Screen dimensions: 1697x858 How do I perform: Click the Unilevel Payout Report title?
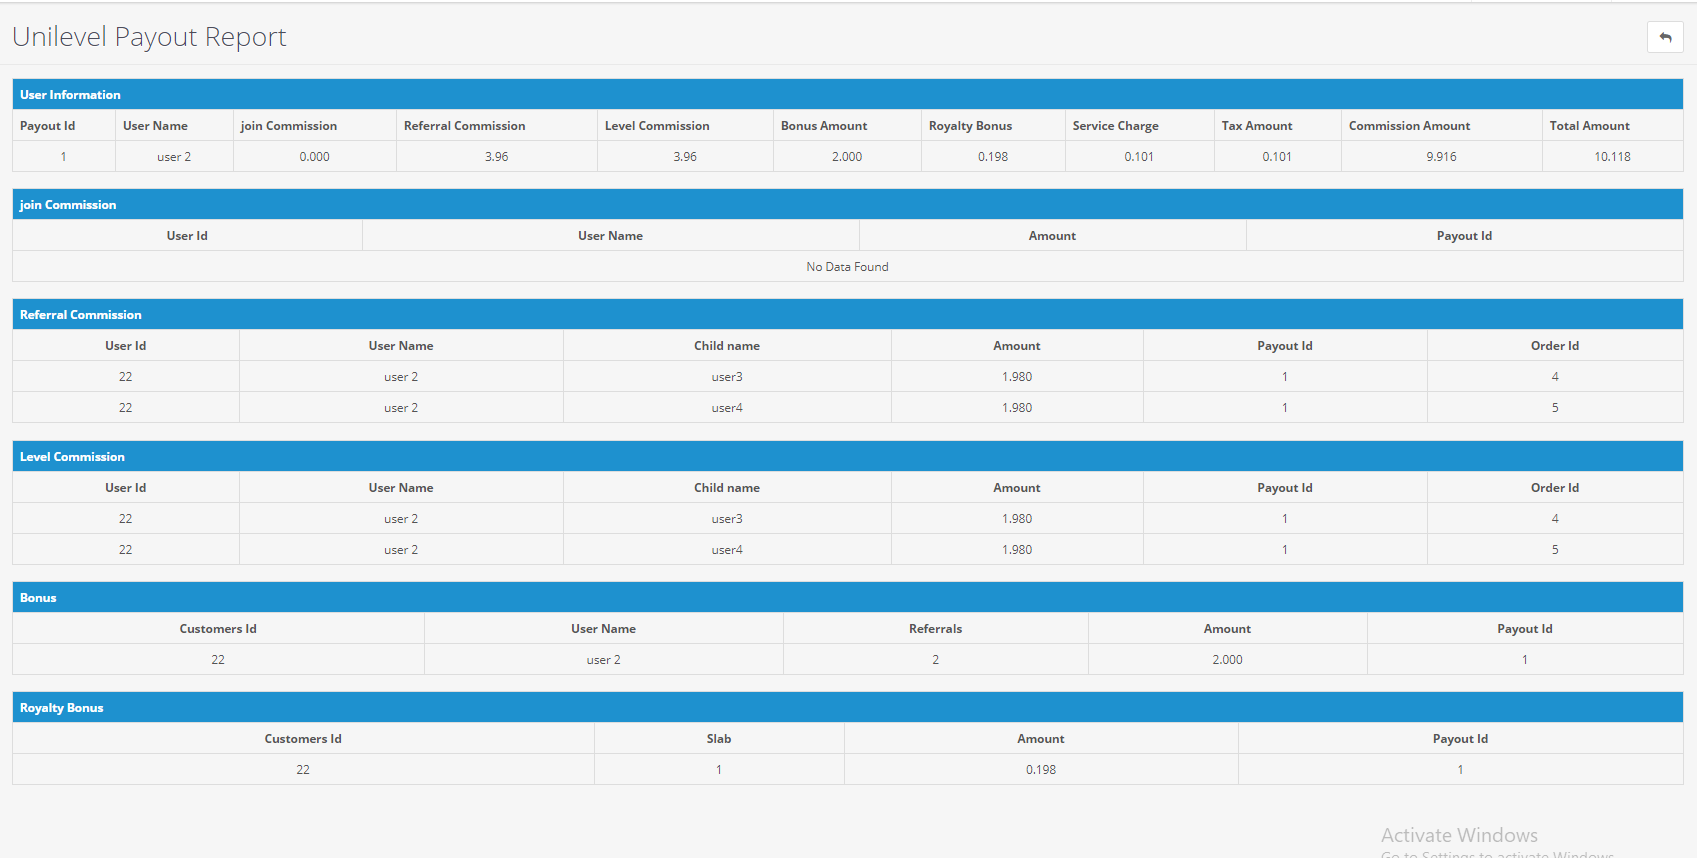pos(149,37)
